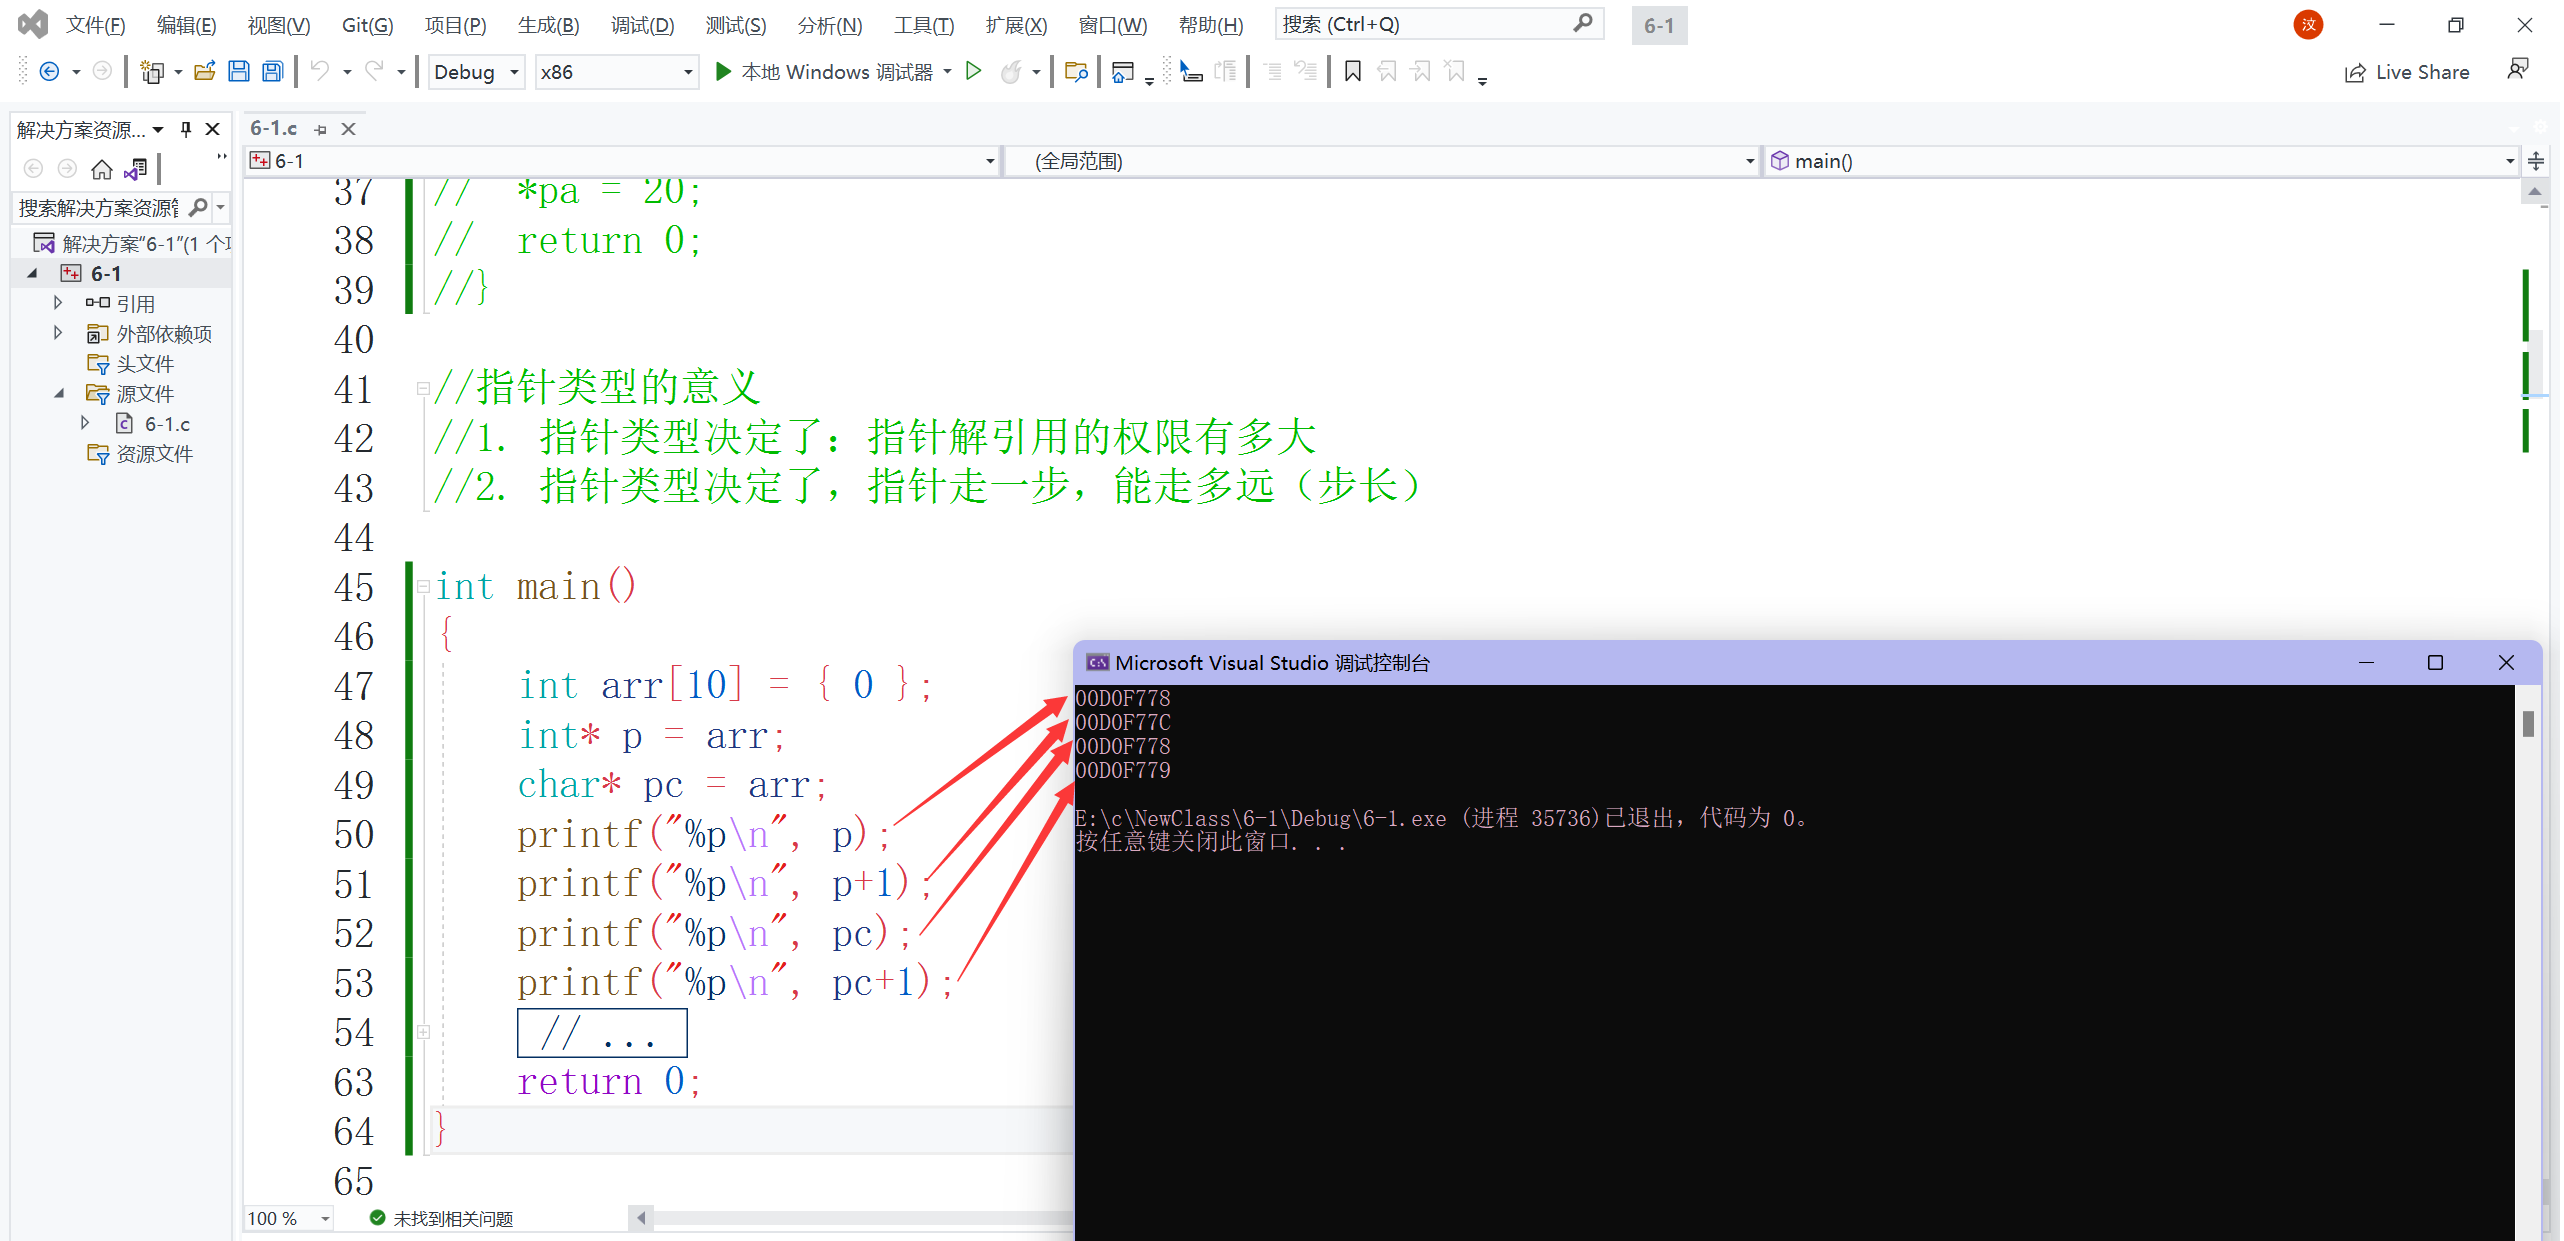Expand the collapsed code region at line 54
This screenshot has height=1241, width=2564.
pos(423,1032)
